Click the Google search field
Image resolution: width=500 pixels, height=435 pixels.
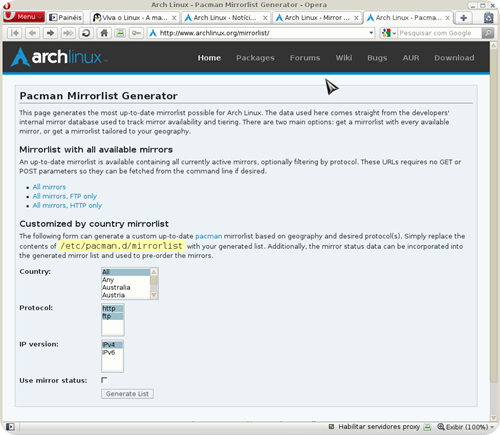pyautogui.click(x=439, y=33)
